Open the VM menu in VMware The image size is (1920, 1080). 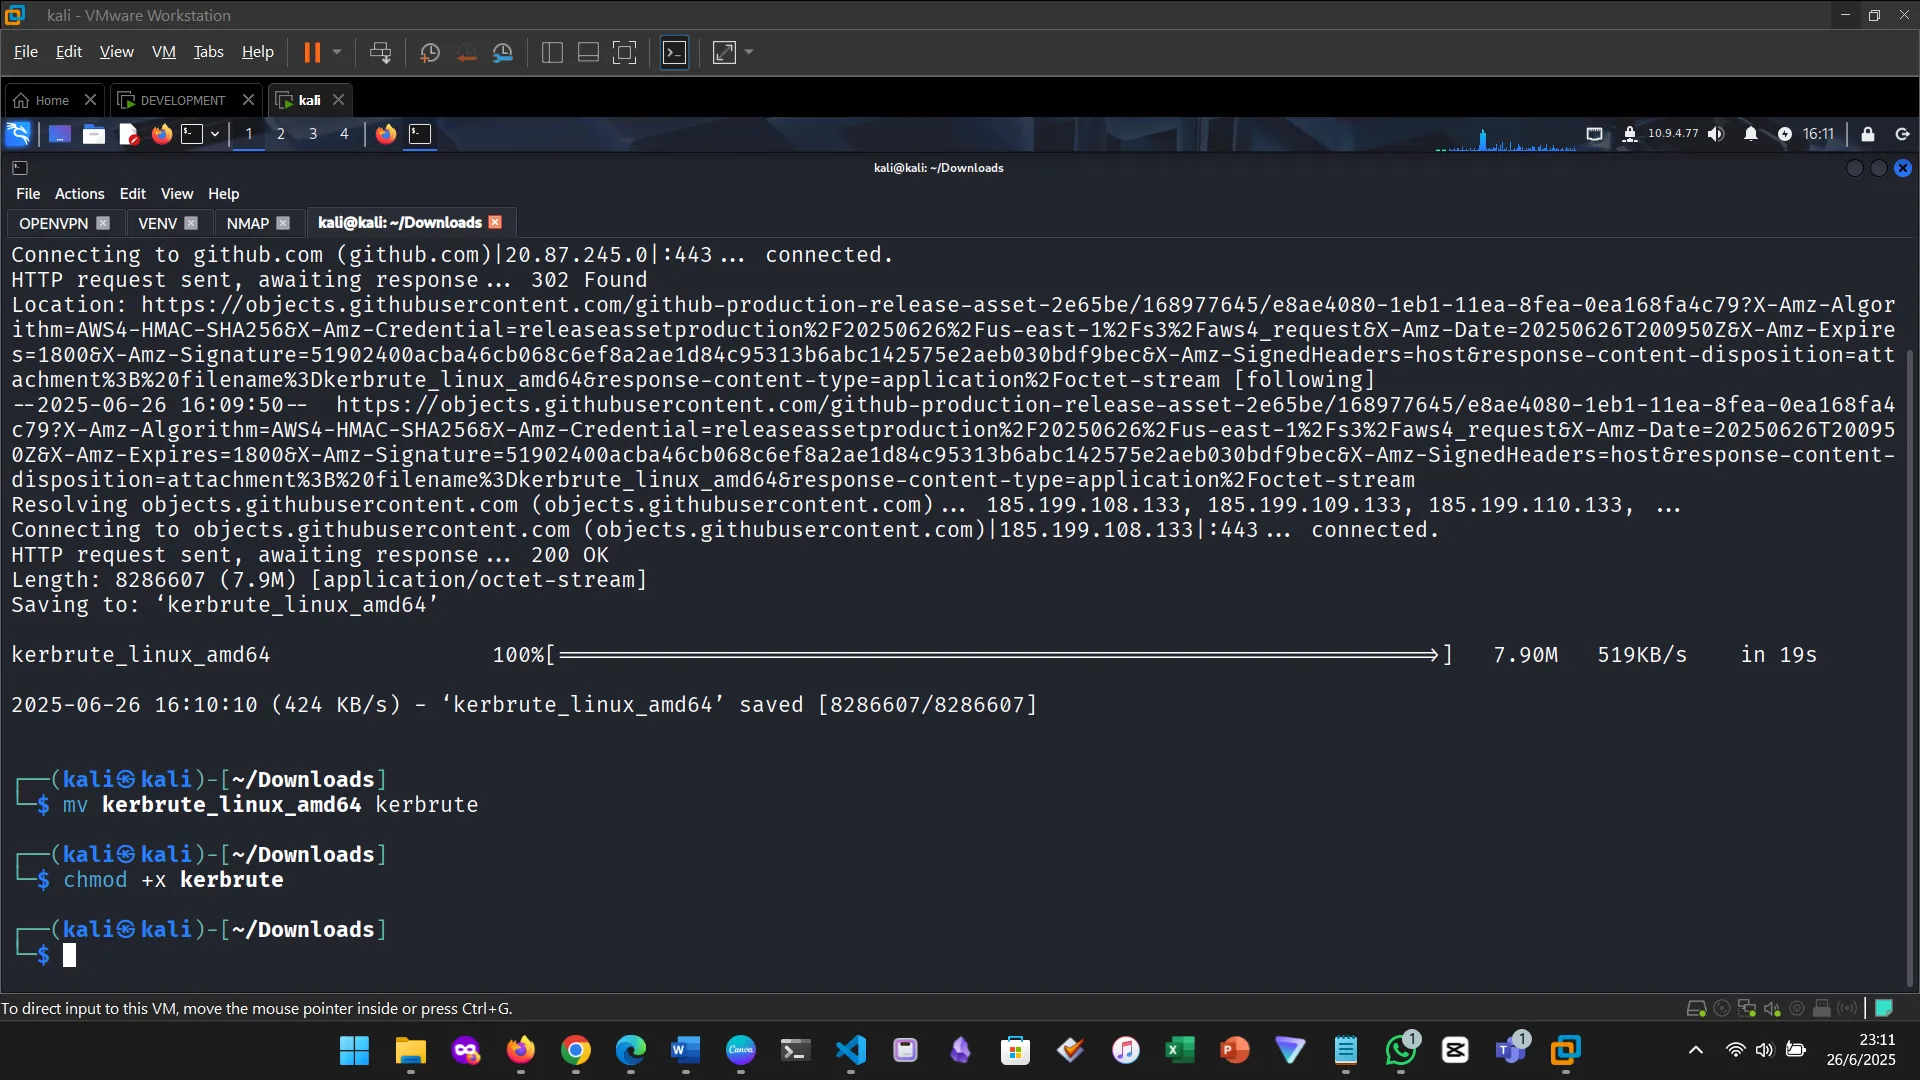163,51
